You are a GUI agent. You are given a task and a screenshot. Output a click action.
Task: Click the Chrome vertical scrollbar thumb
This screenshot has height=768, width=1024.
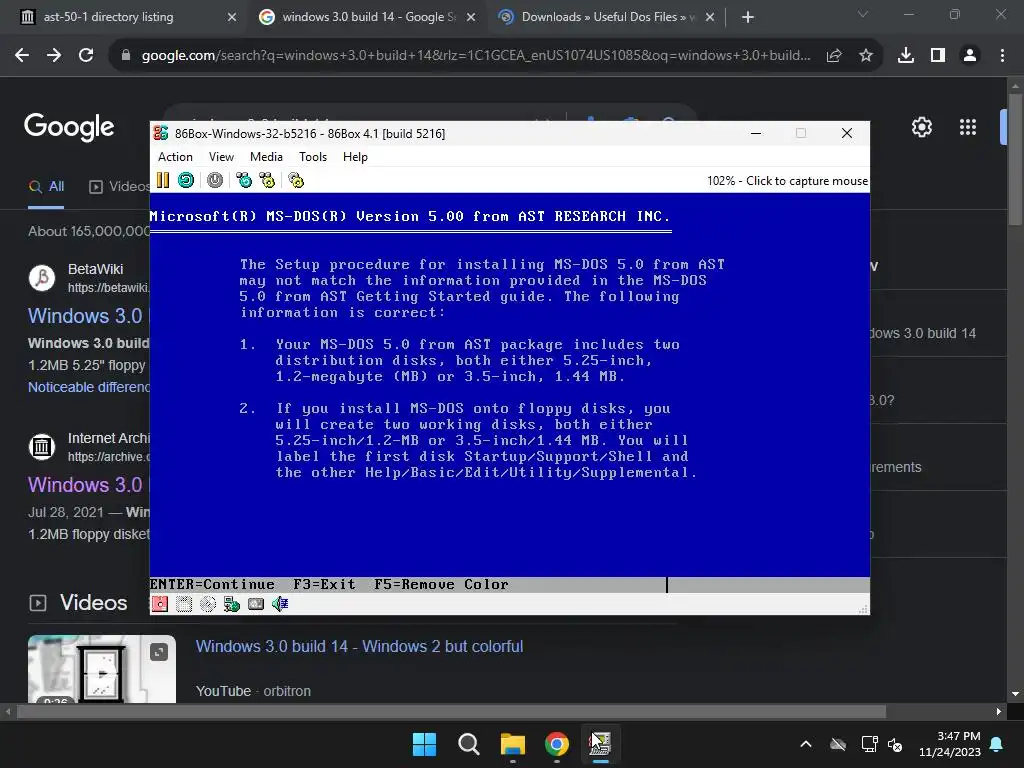(1015, 160)
